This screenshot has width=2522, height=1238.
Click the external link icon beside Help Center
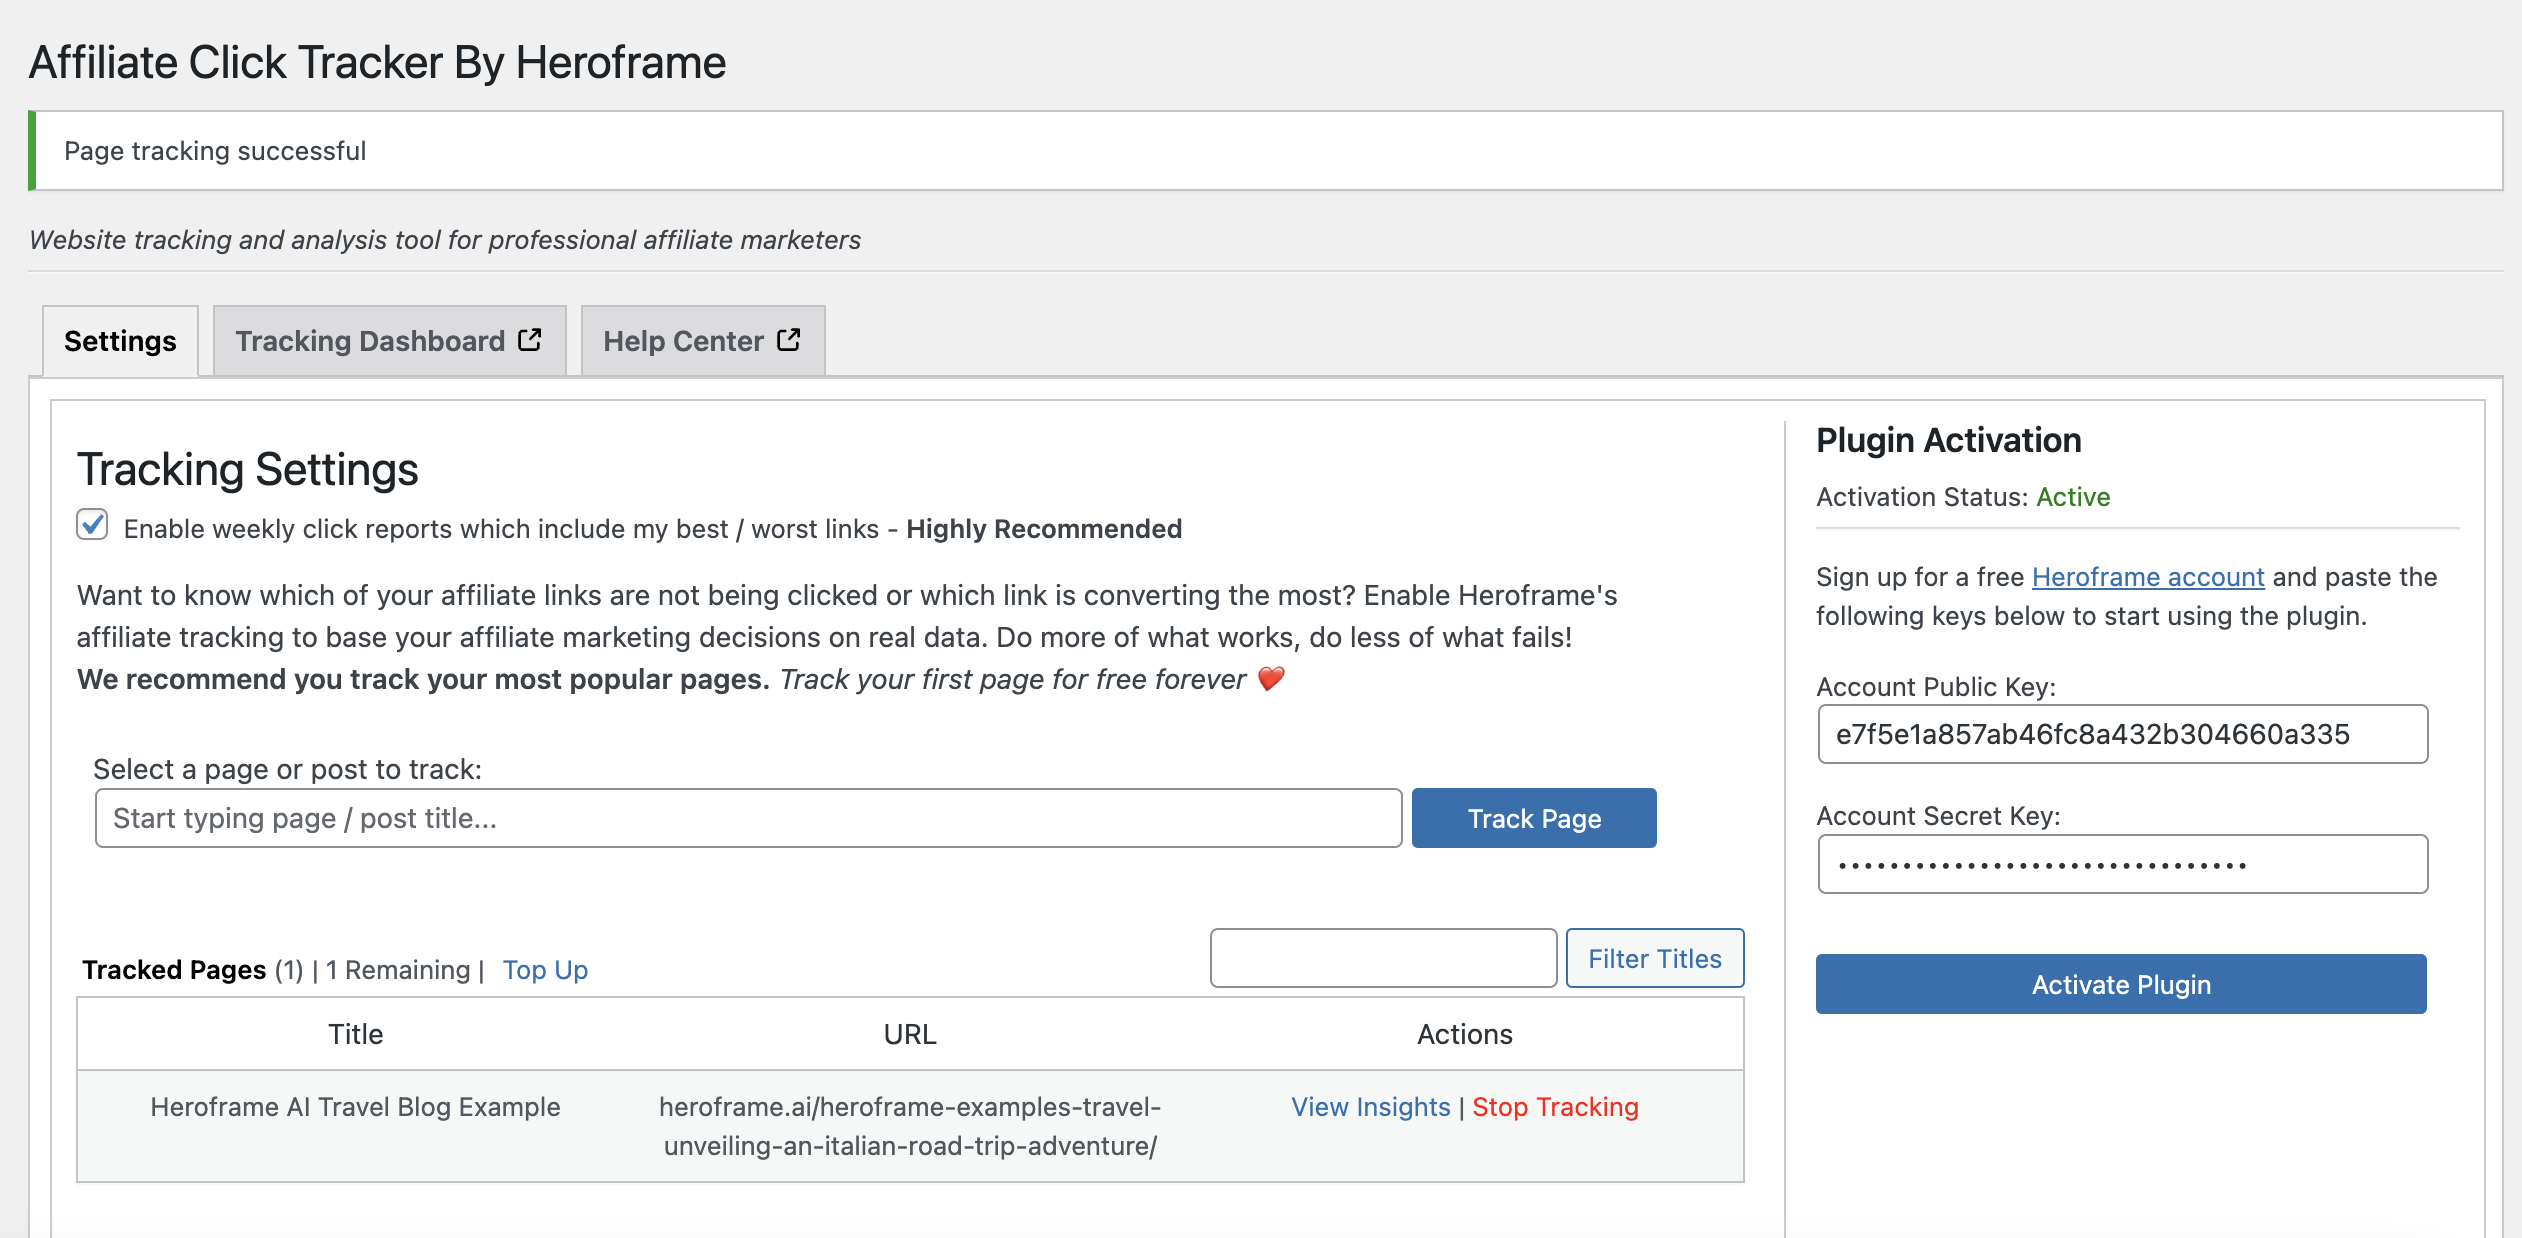789,340
